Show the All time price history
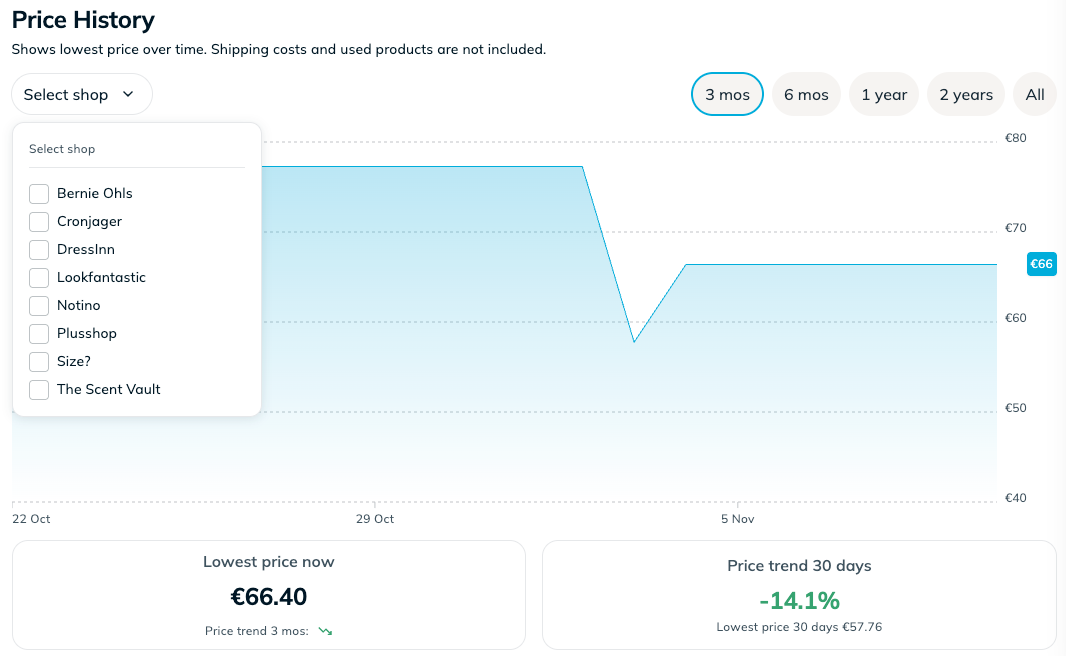Image resolution: width=1066 pixels, height=656 pixels. tap(1035, 93)
